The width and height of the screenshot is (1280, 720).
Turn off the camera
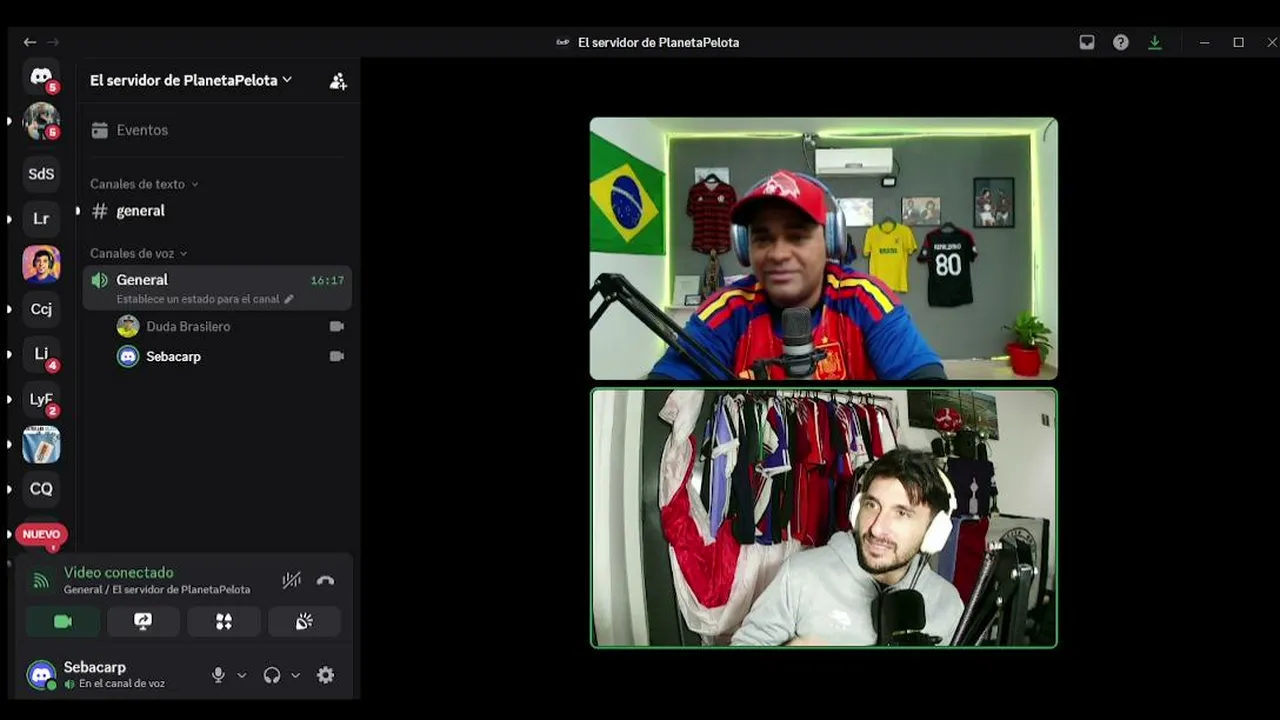click(x=63, y=622)
